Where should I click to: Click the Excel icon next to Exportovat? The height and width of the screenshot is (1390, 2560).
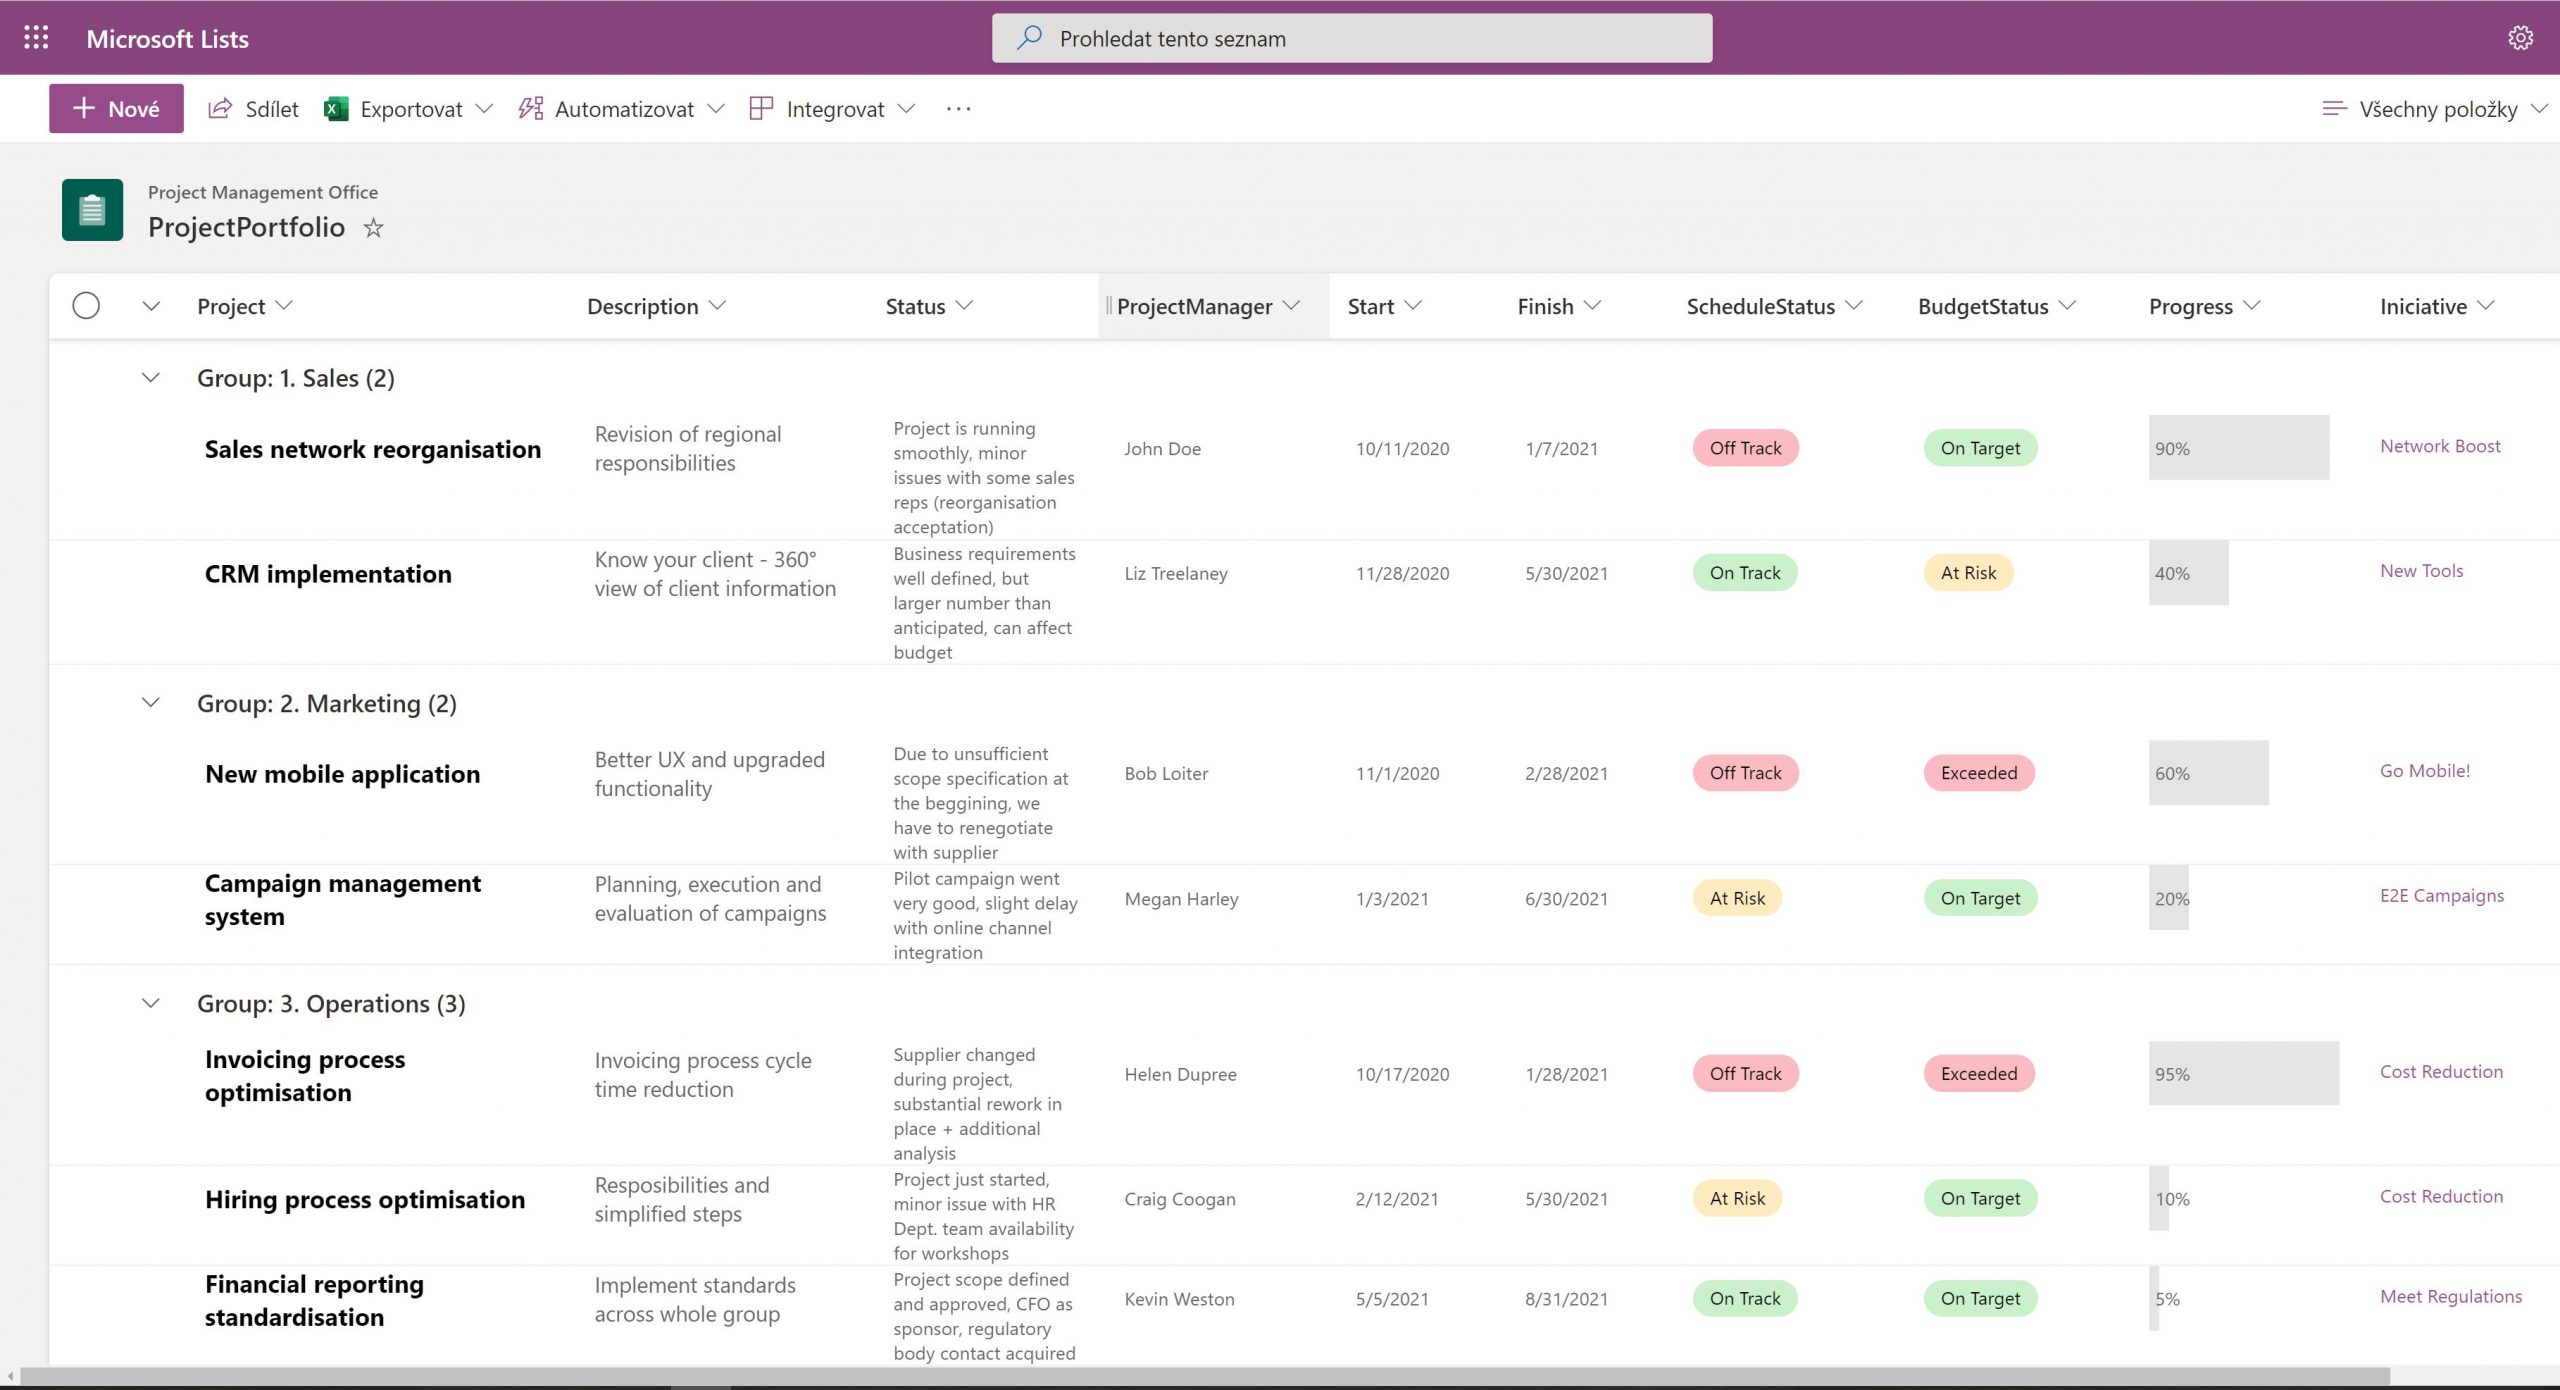point(336,109)
